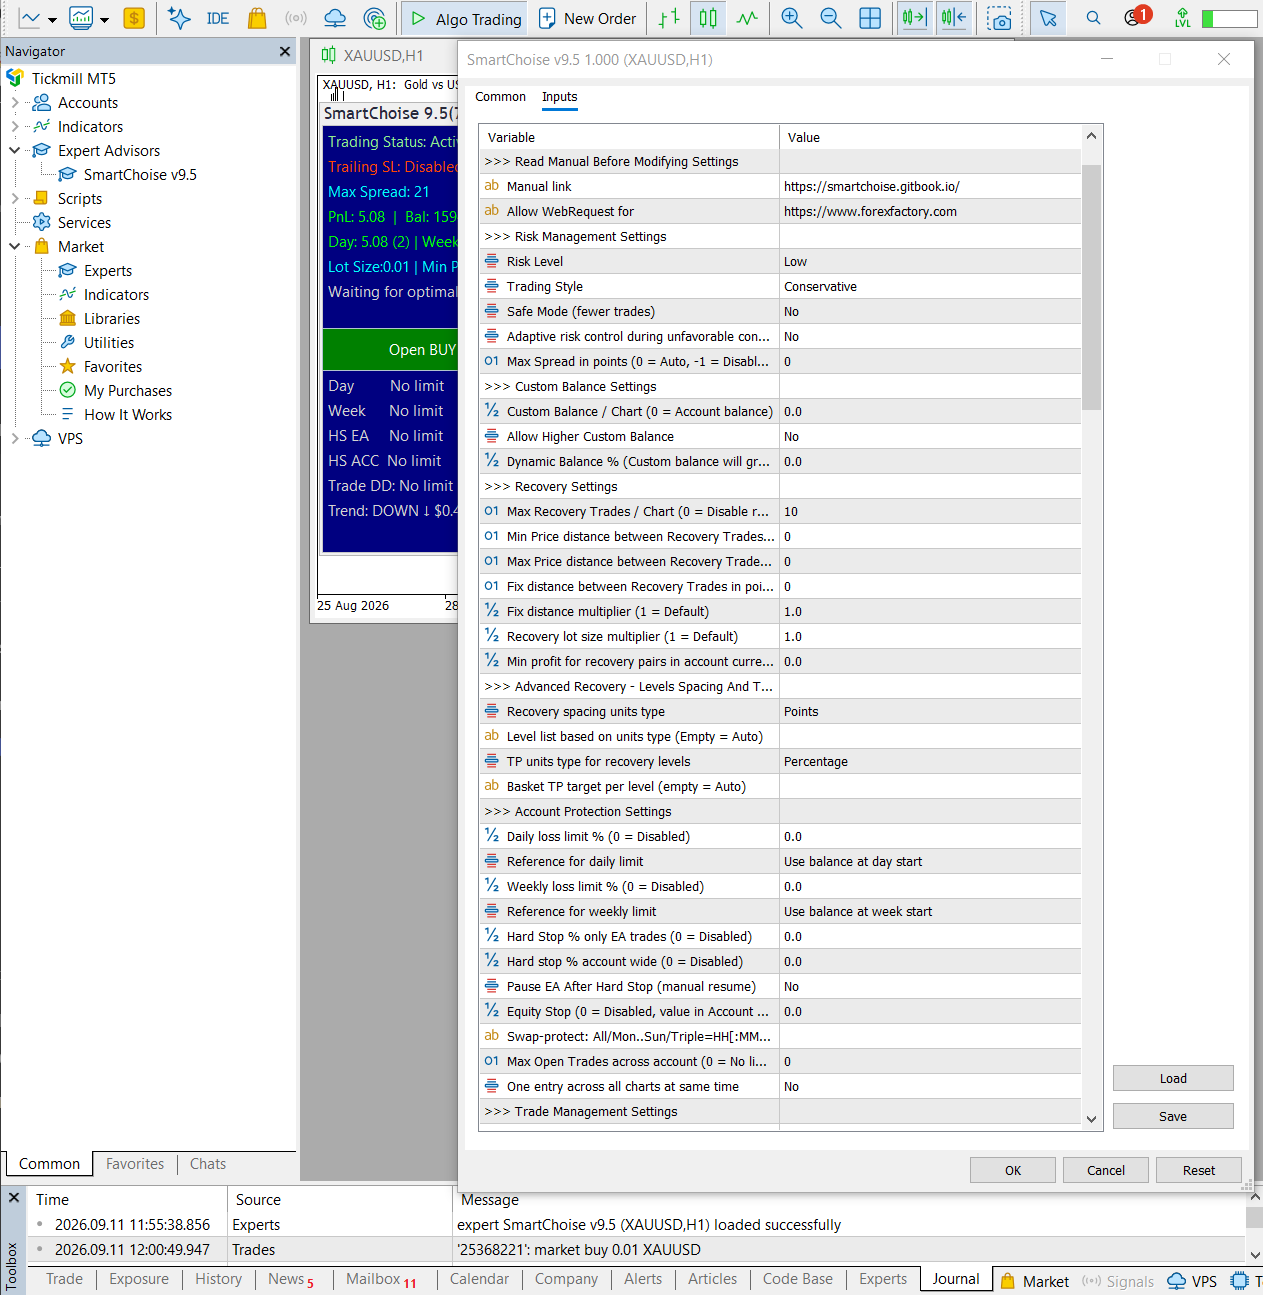Select Favorites under Market
This screenshot has width=1263, height=1295.
(113, 366)
